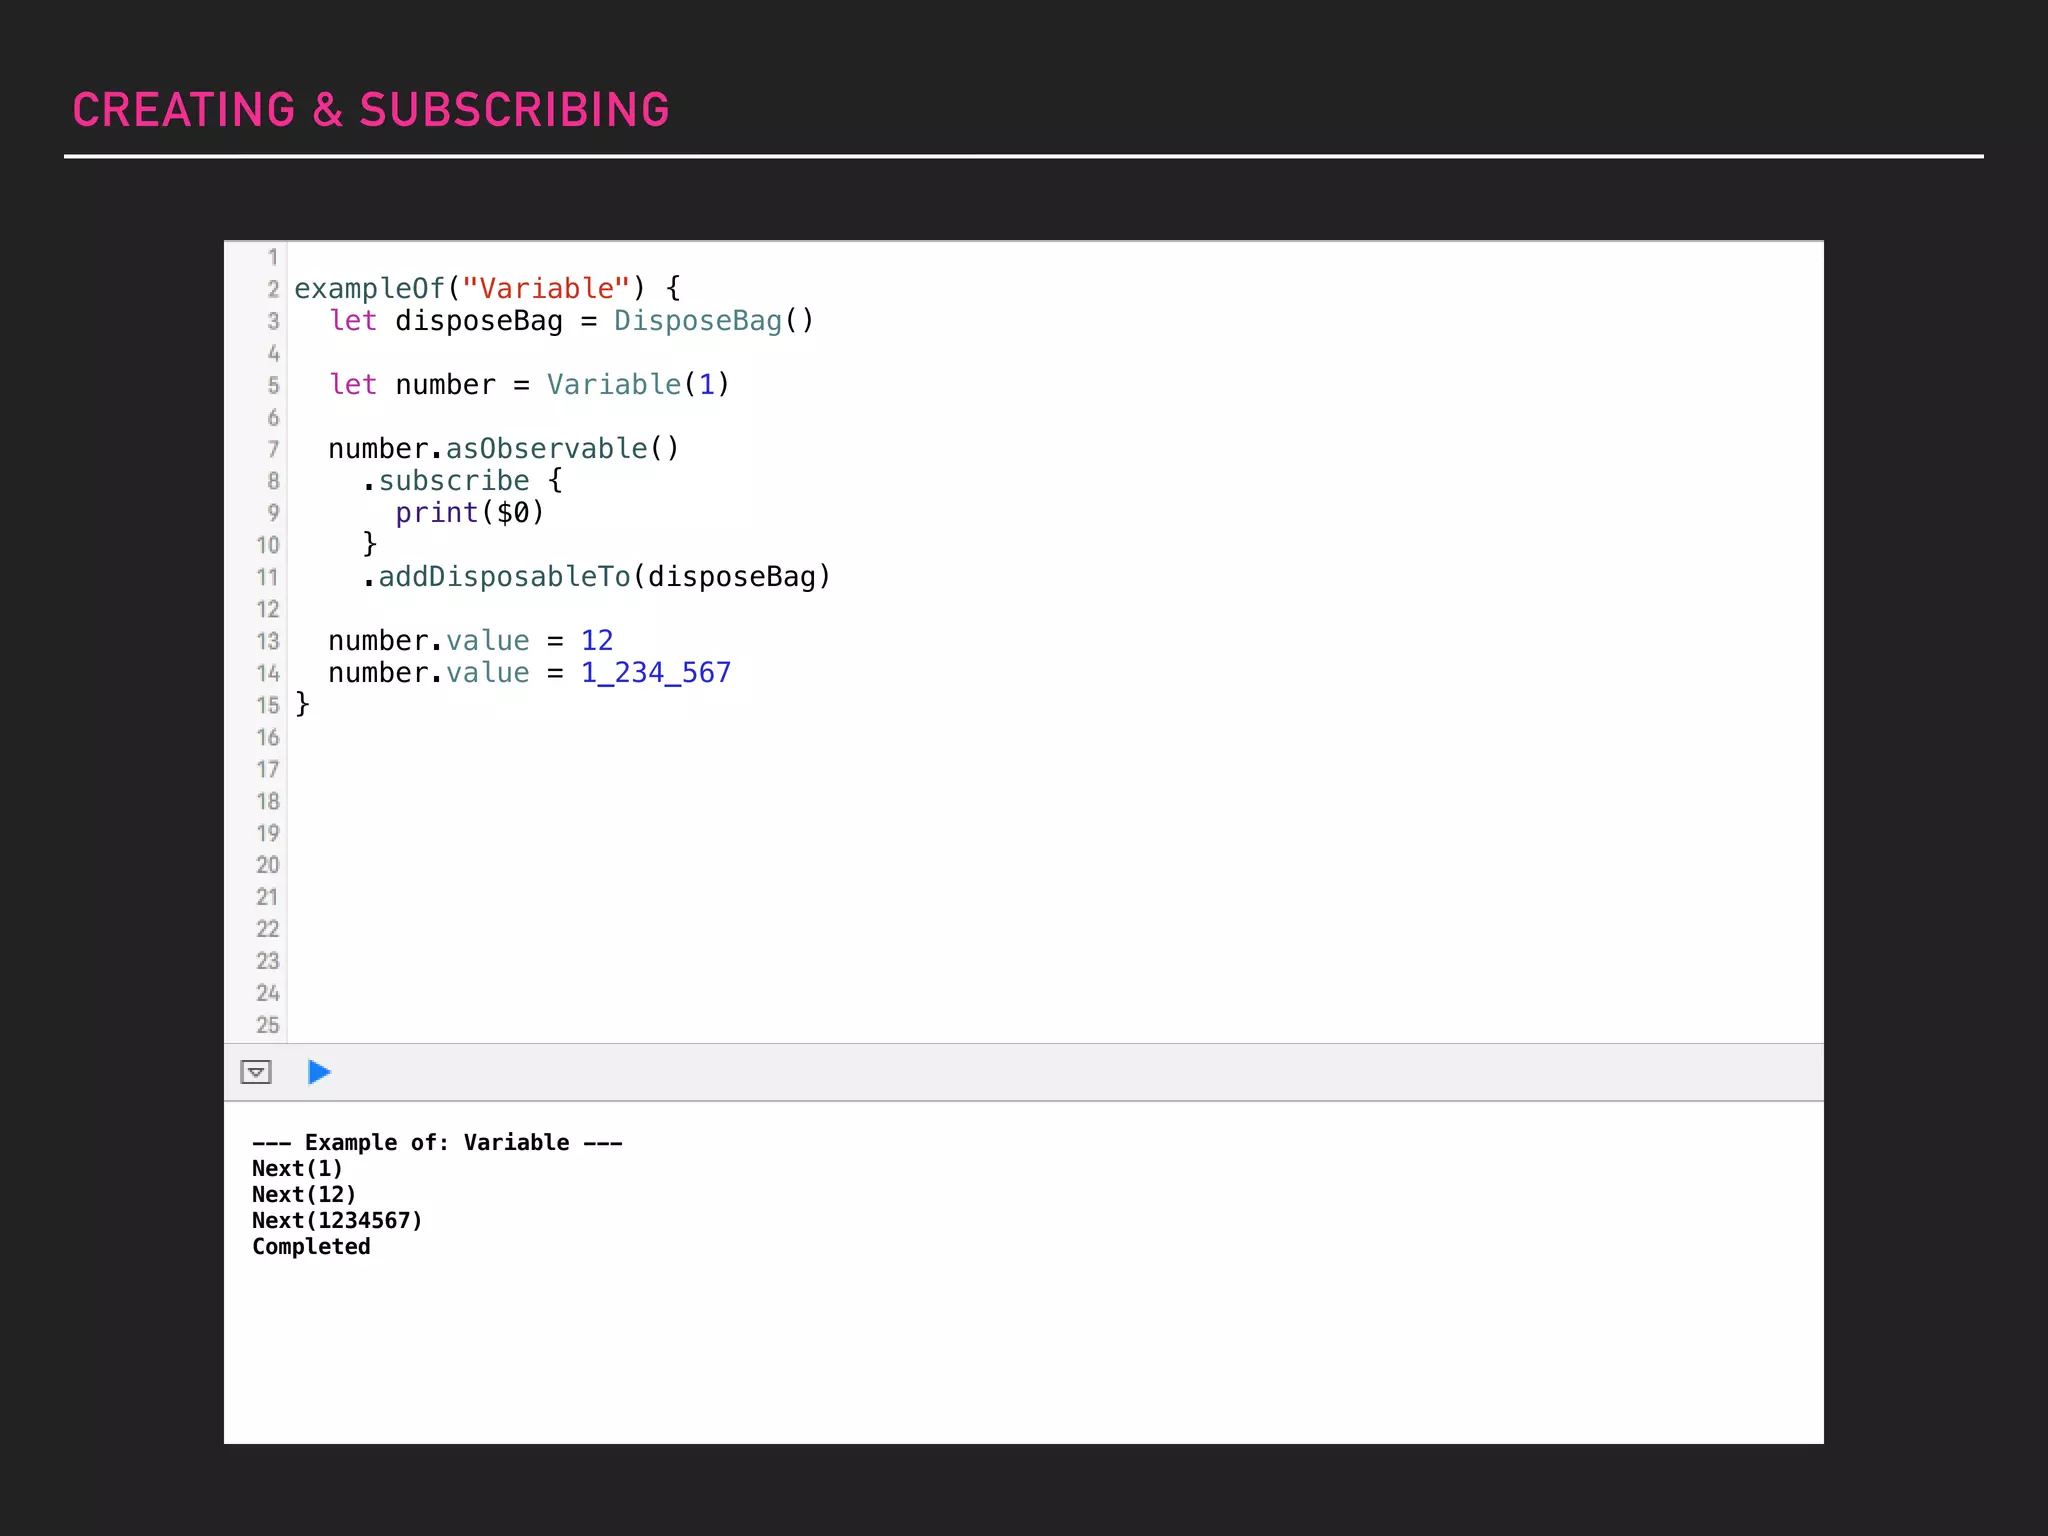The width and height of the screenshot is (2048, 1536).
Task: Click the 1_234_567 numeric literal
Action: click(655, 673)
